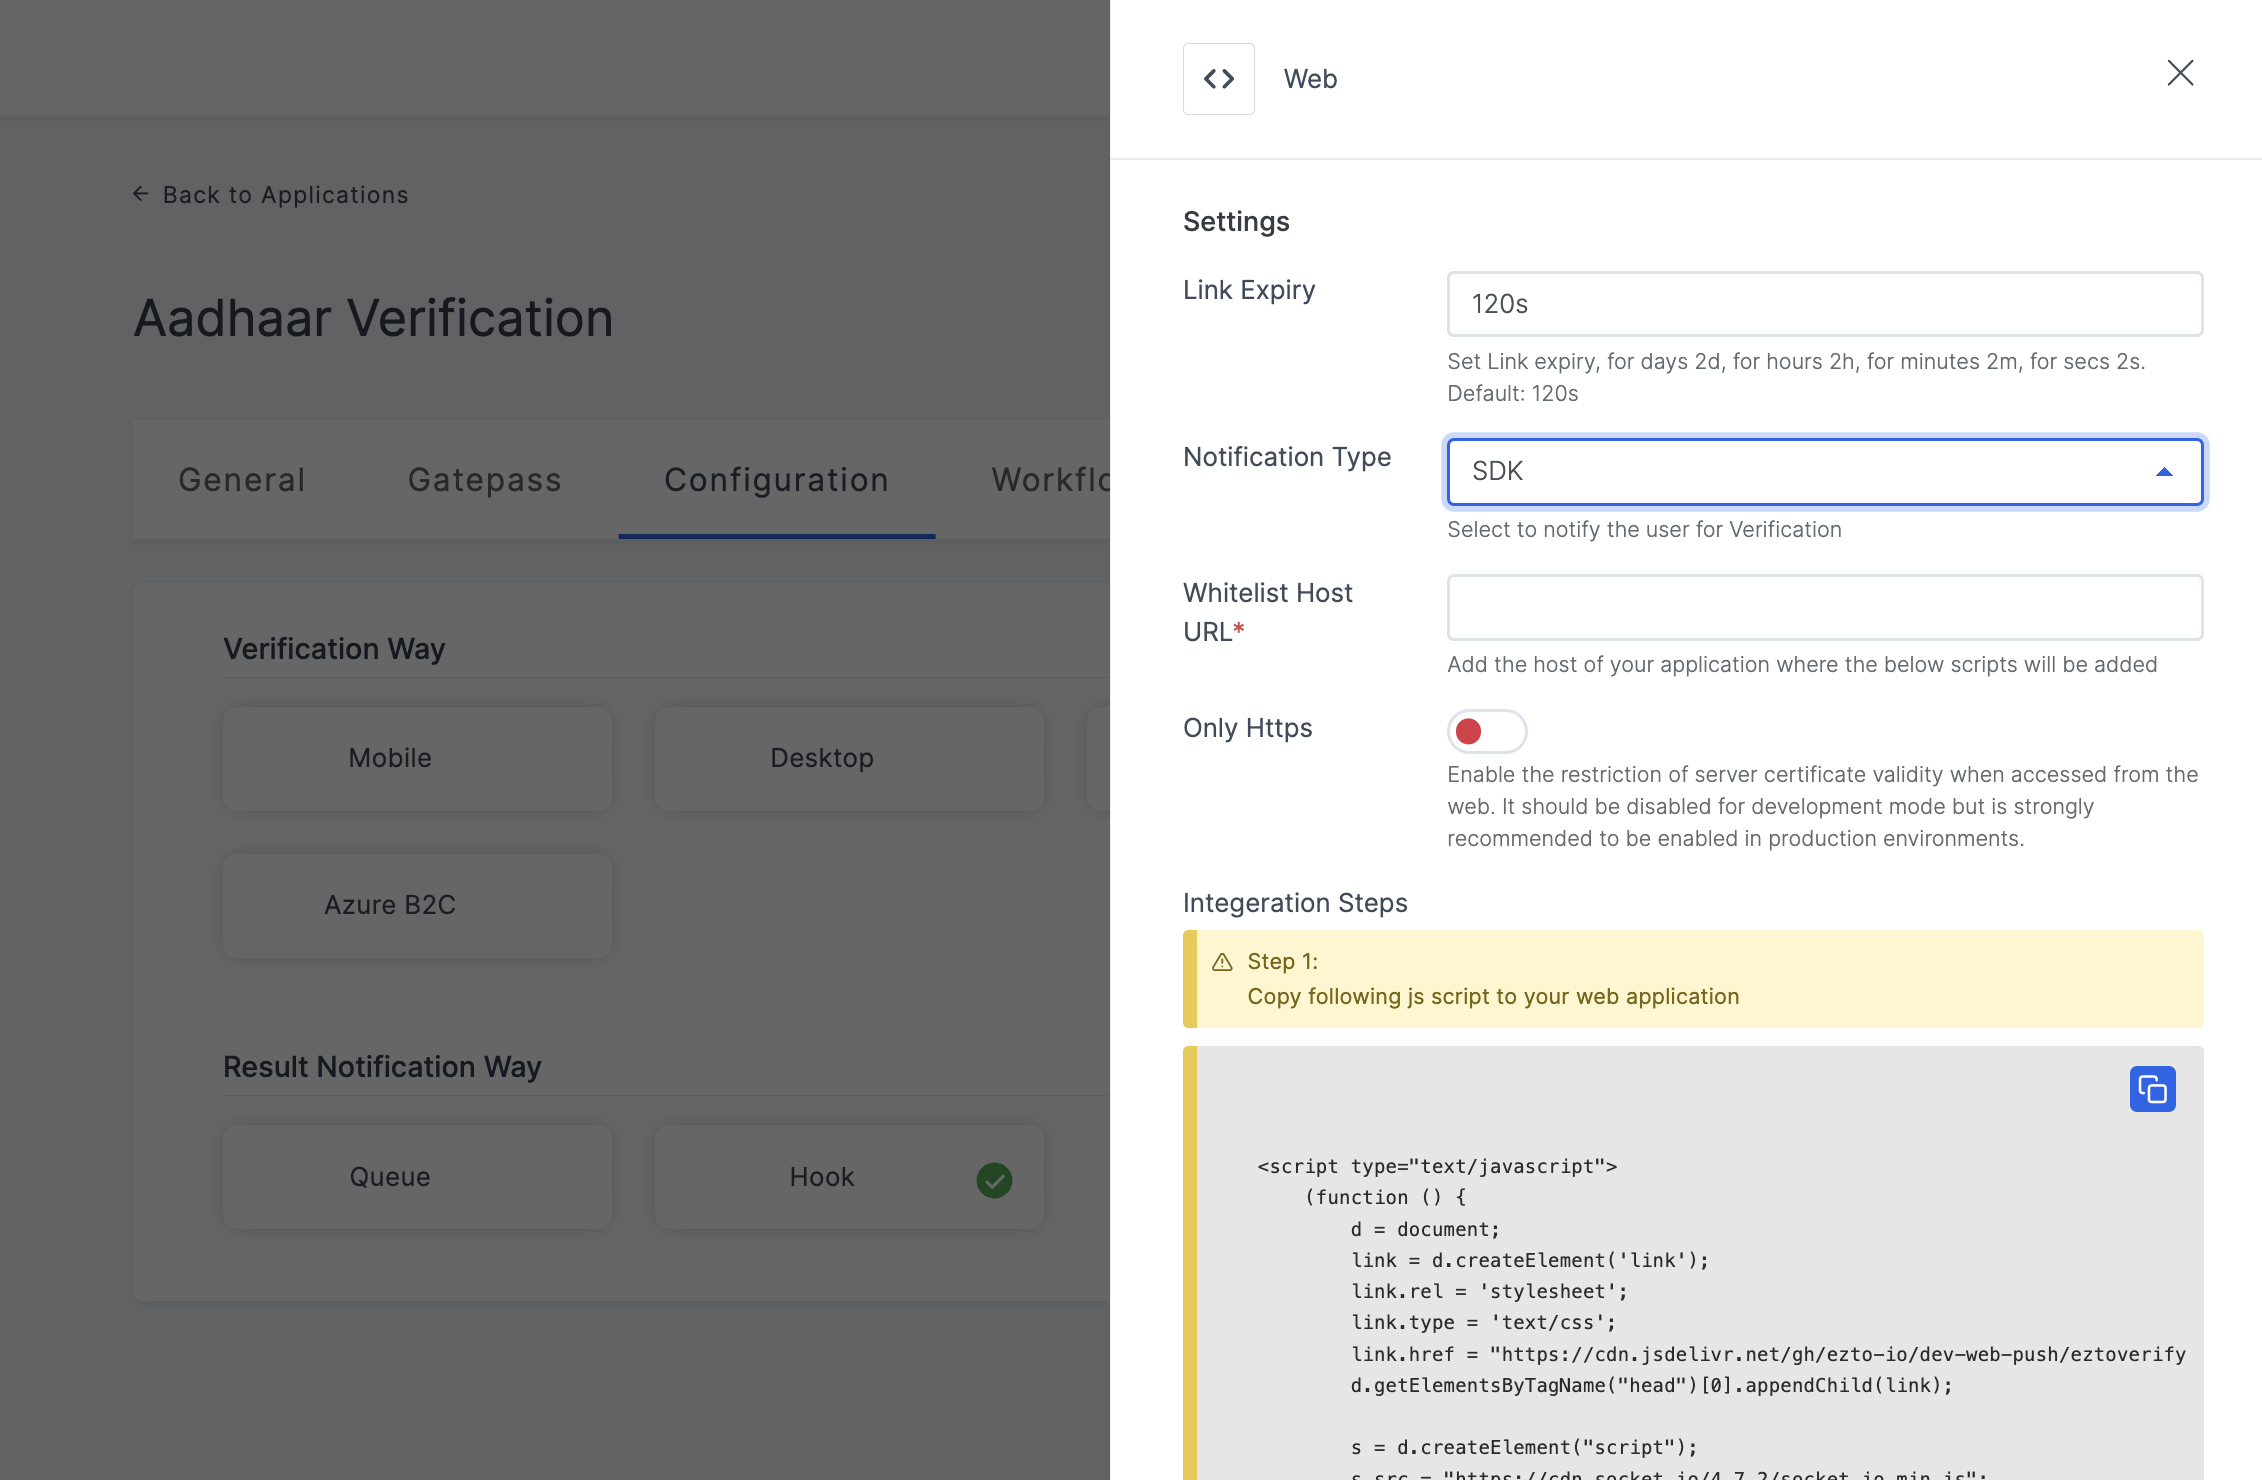Viewport: 2262px width, 1480px height.
Task: Open the Notification Type SDK dropdown
Action: point(1824,471)
